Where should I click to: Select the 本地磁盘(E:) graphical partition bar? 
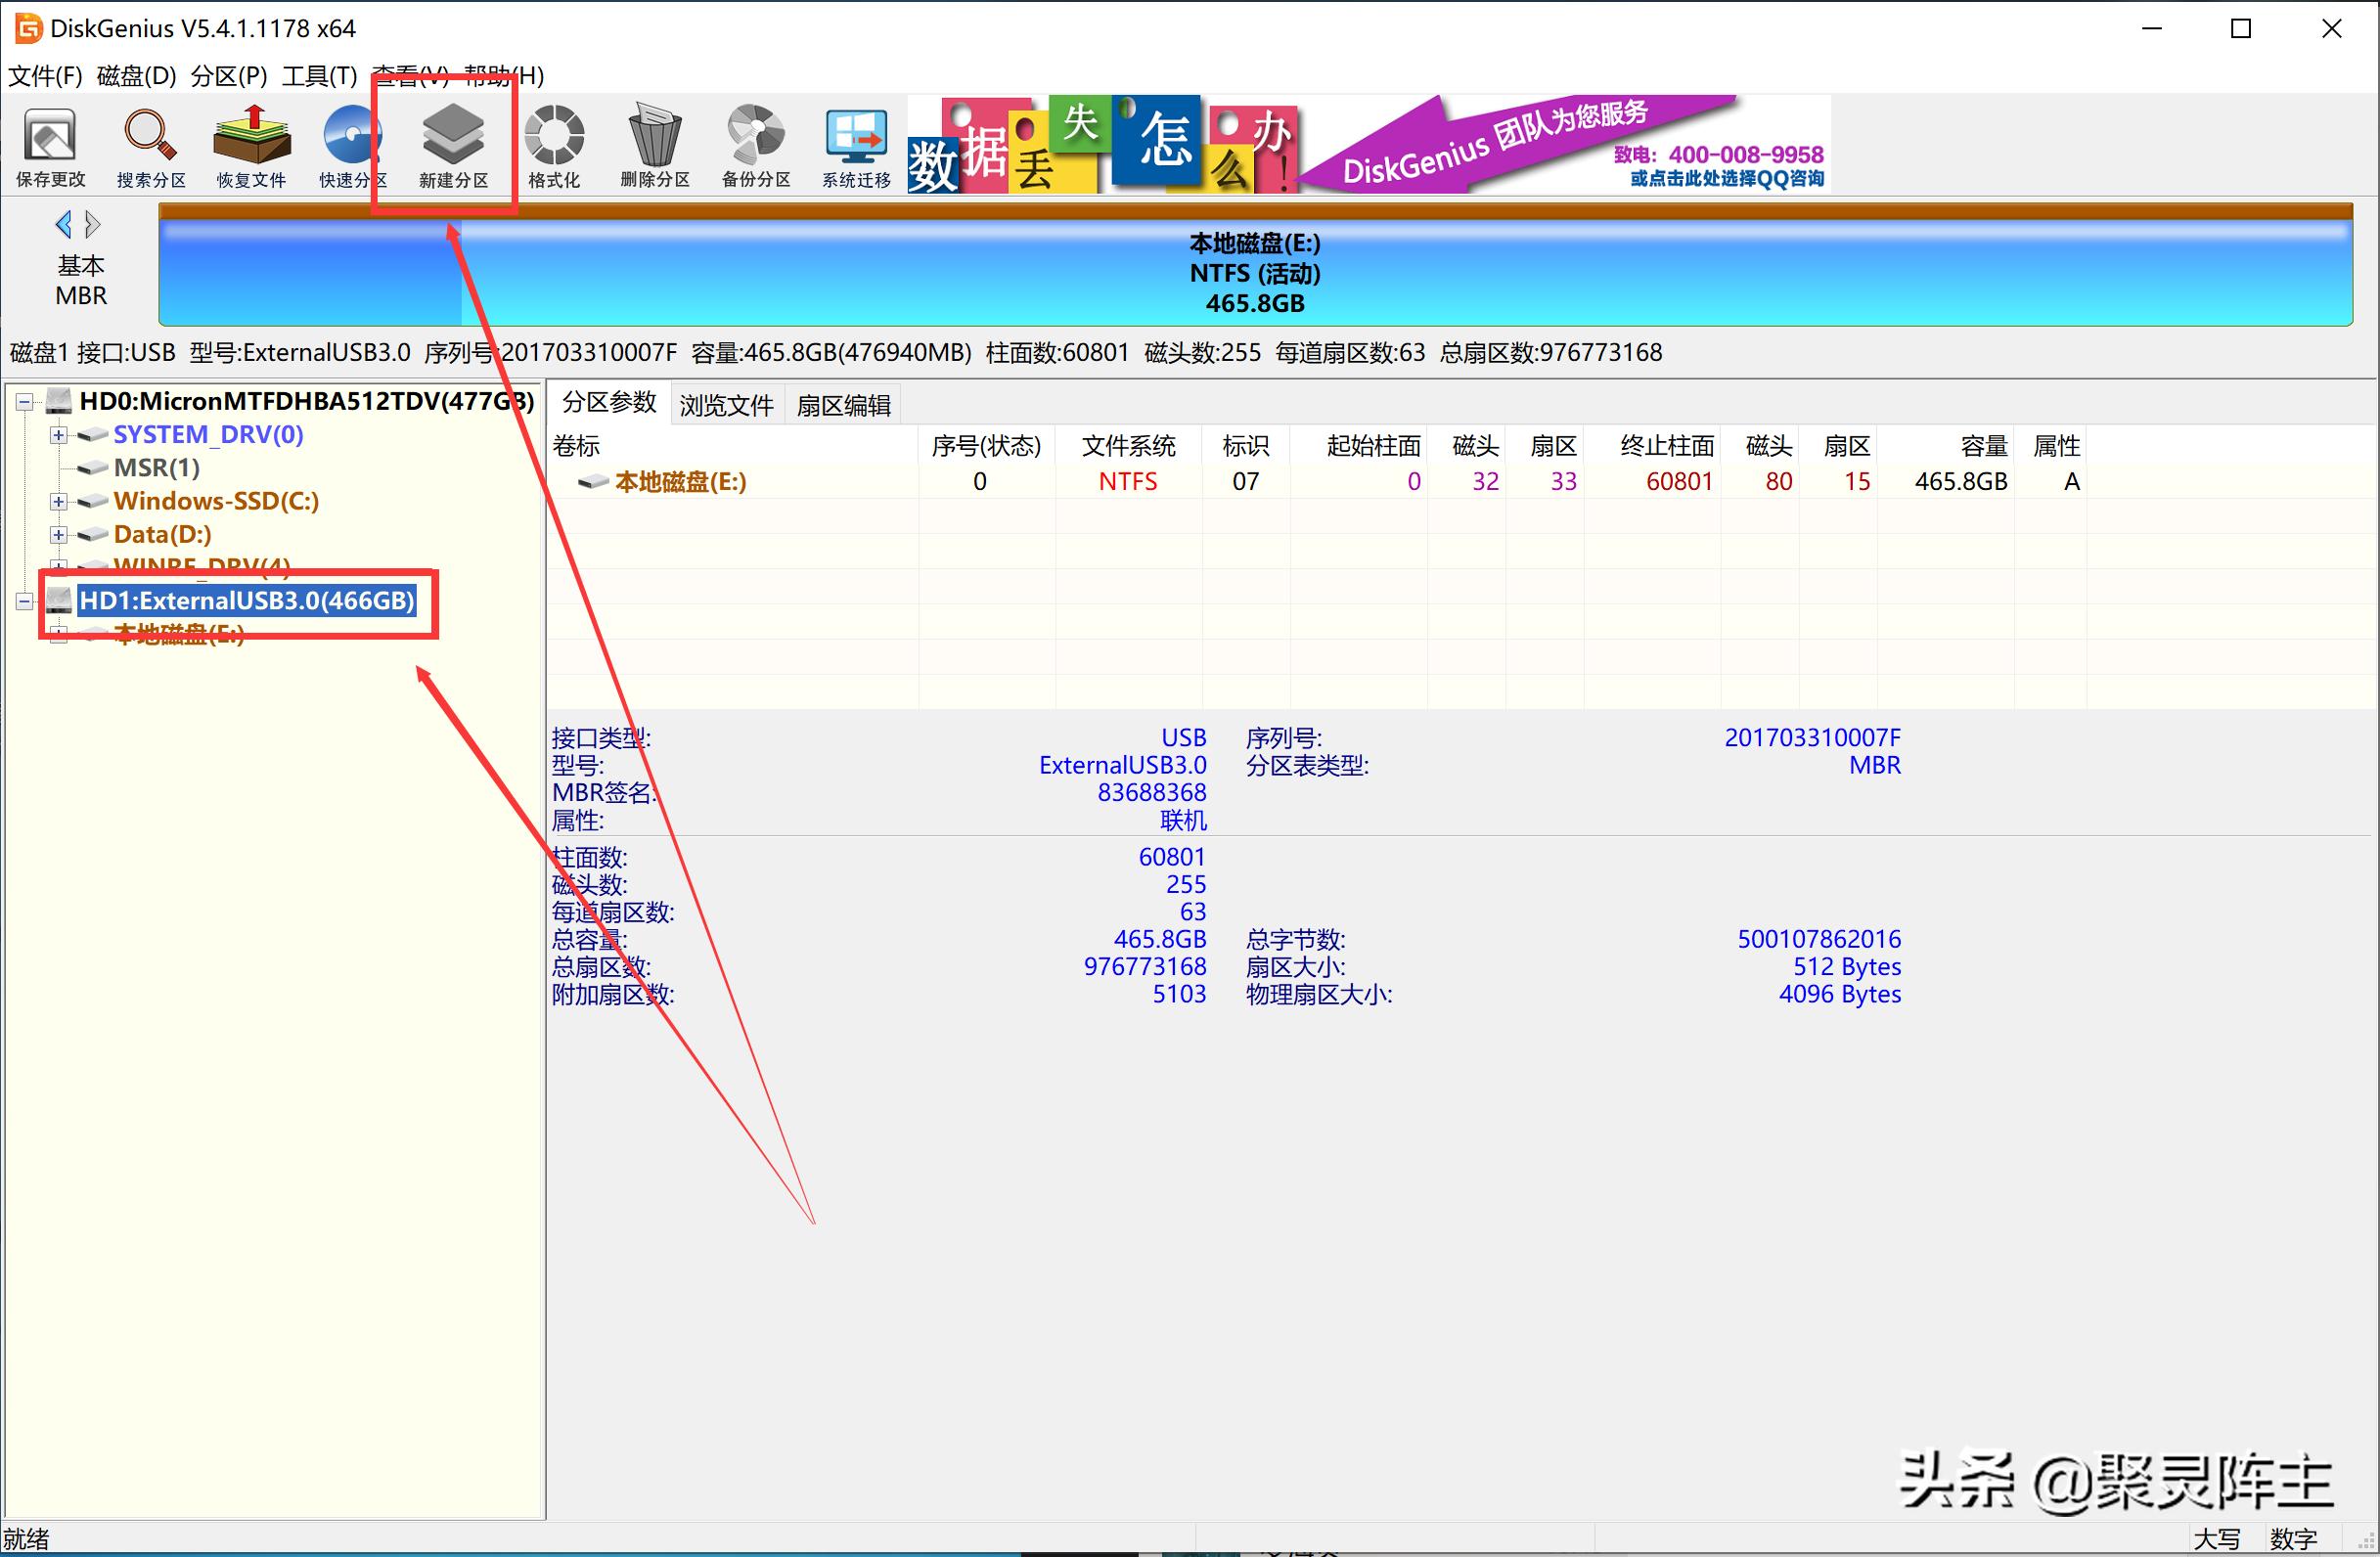1255,272
